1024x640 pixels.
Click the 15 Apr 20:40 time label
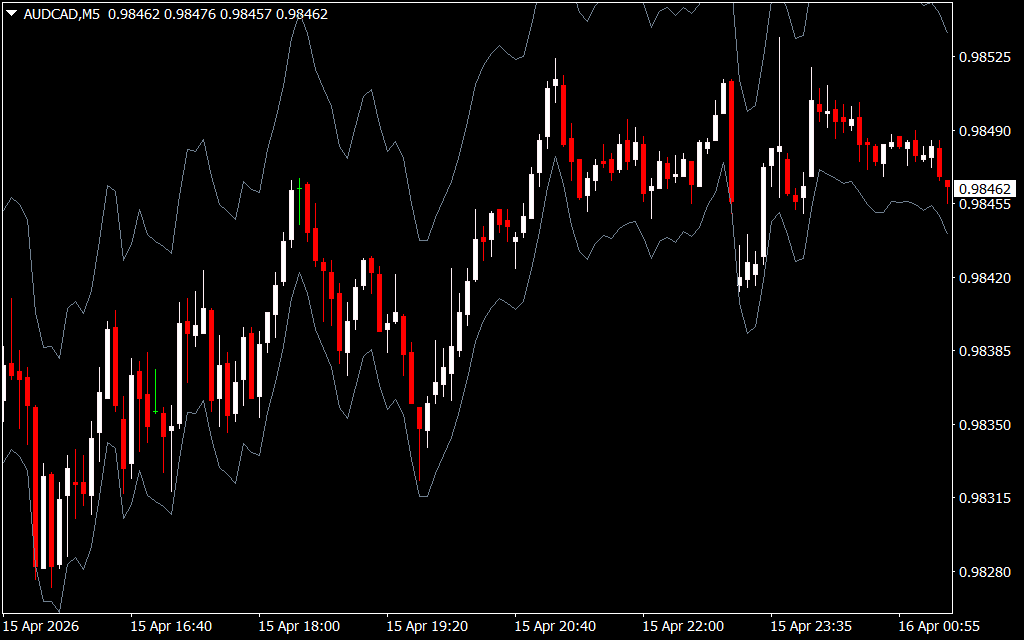[x=555, y=626]
